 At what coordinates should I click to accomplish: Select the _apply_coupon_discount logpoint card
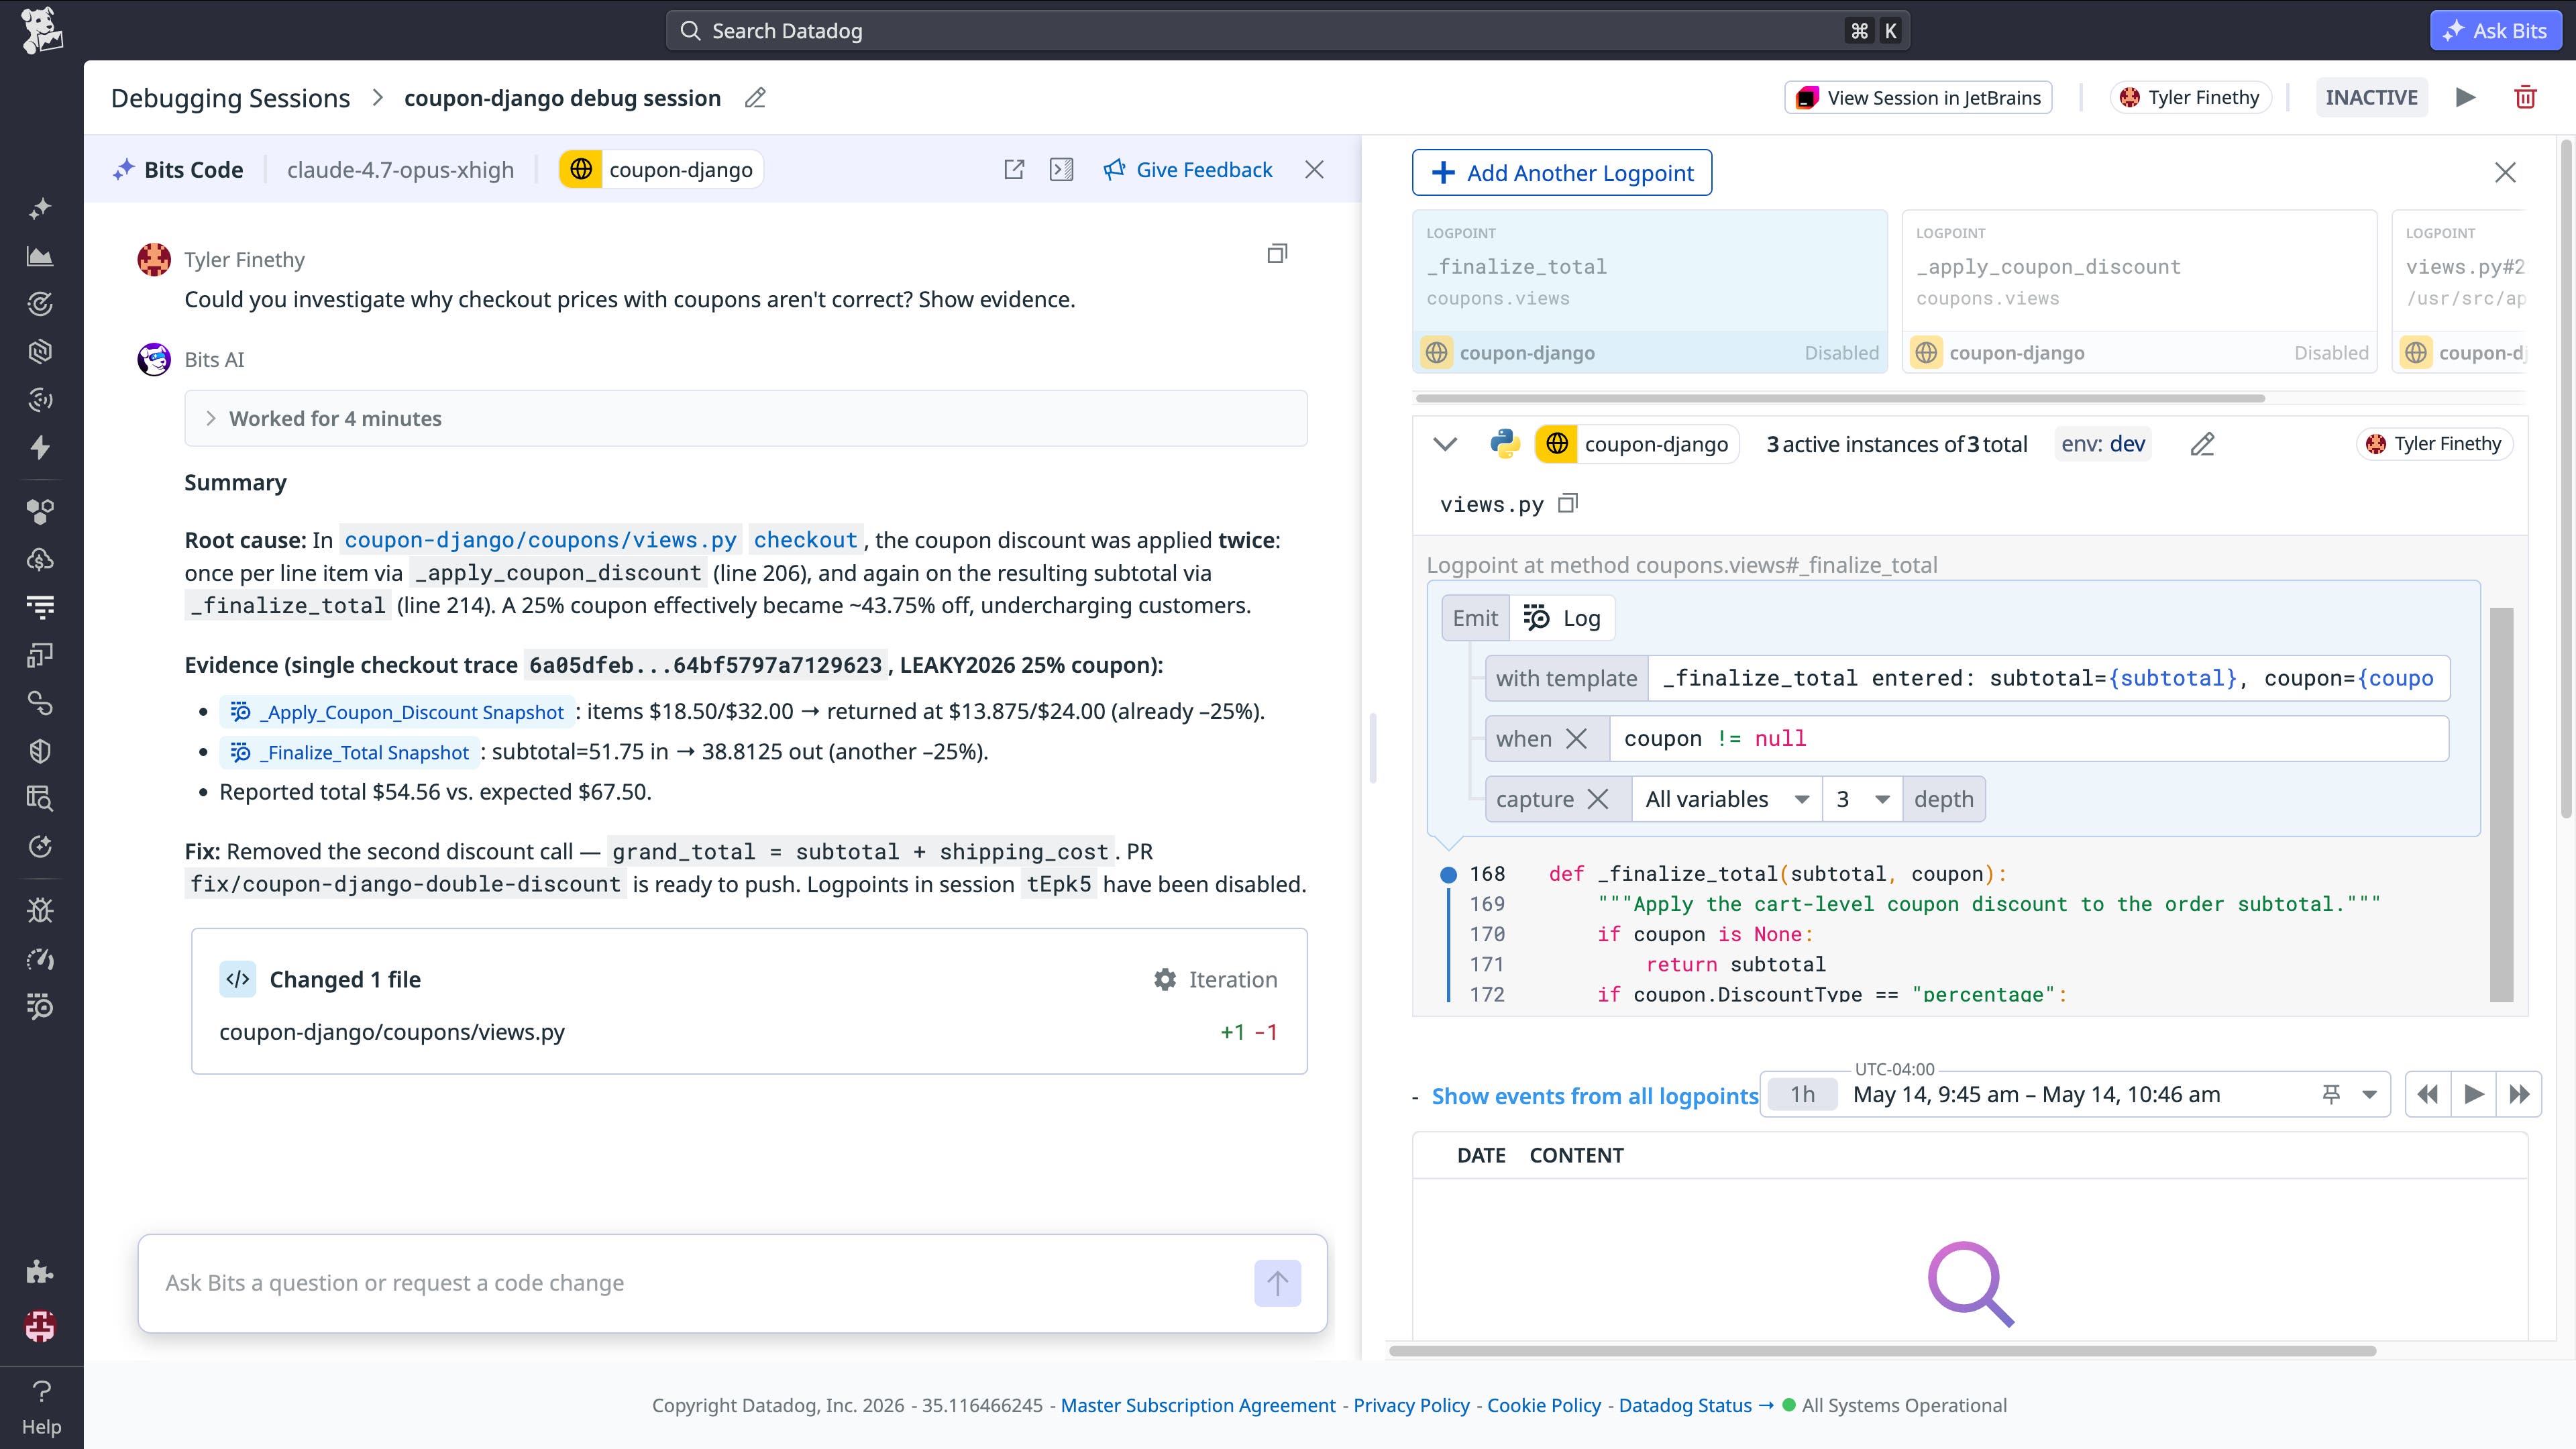coord(2139,291)
